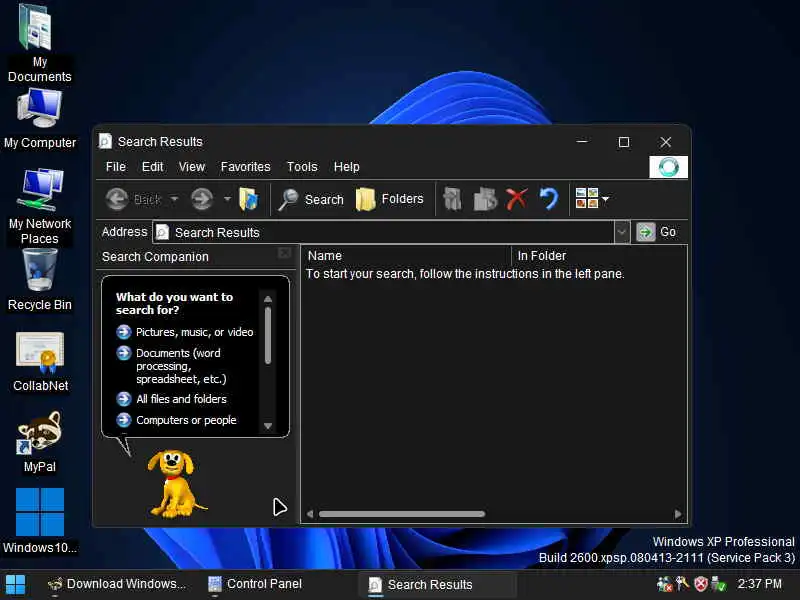
Task: Click the Name column header
Action: point(406,256)
